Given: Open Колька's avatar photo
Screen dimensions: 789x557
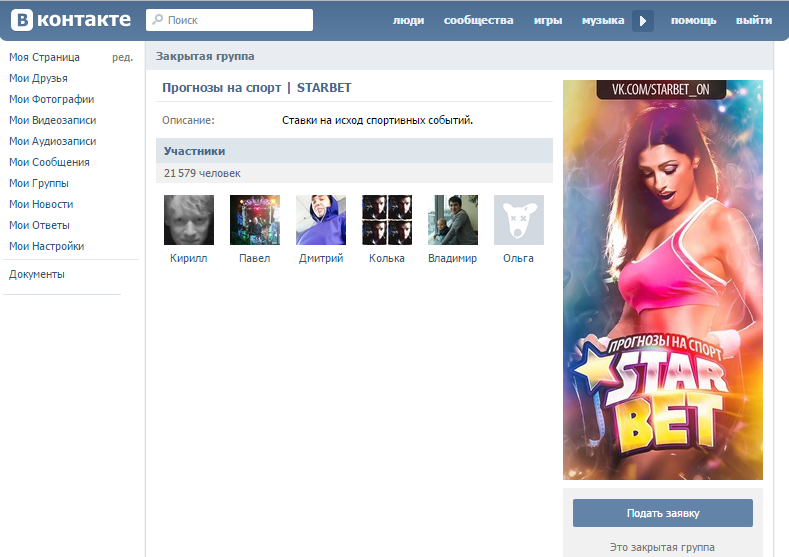Looking at the screenshot, I should pos(386,220).
